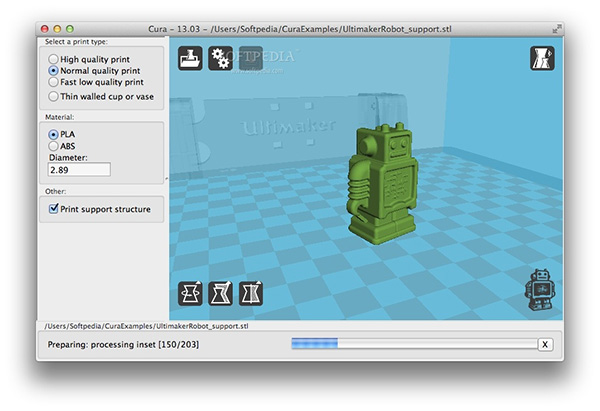The image size is (600, 411).
Task: Click the disabled Print button icon
Action: (251, 59)
